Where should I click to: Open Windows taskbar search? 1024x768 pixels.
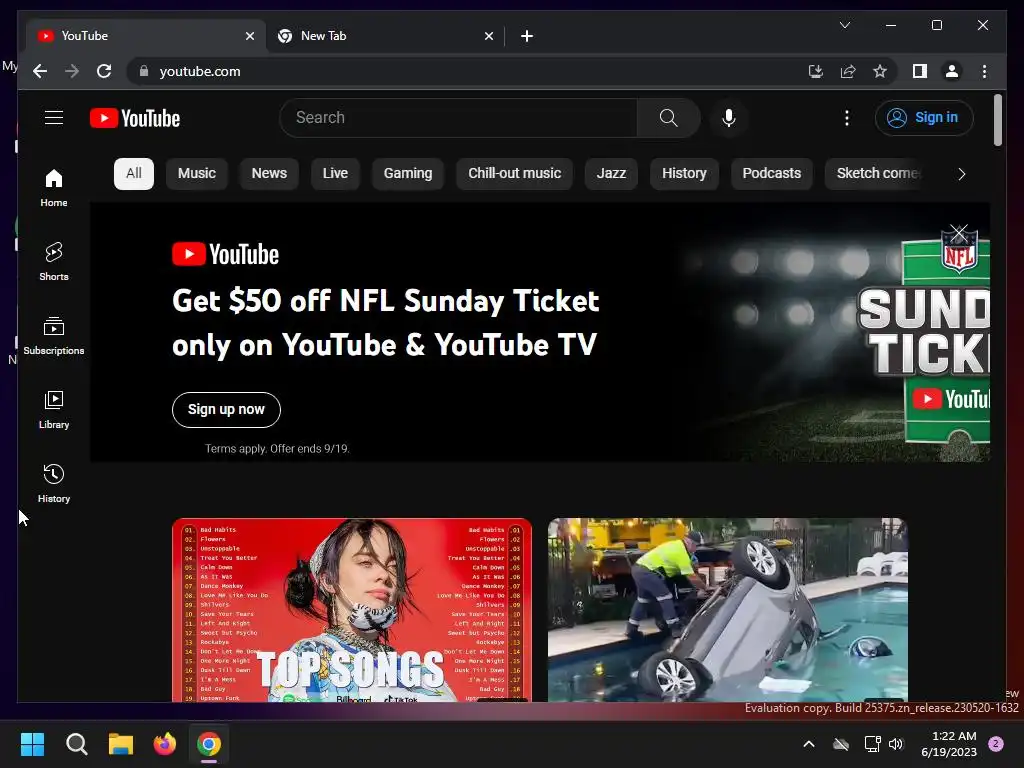click(76, 744)
